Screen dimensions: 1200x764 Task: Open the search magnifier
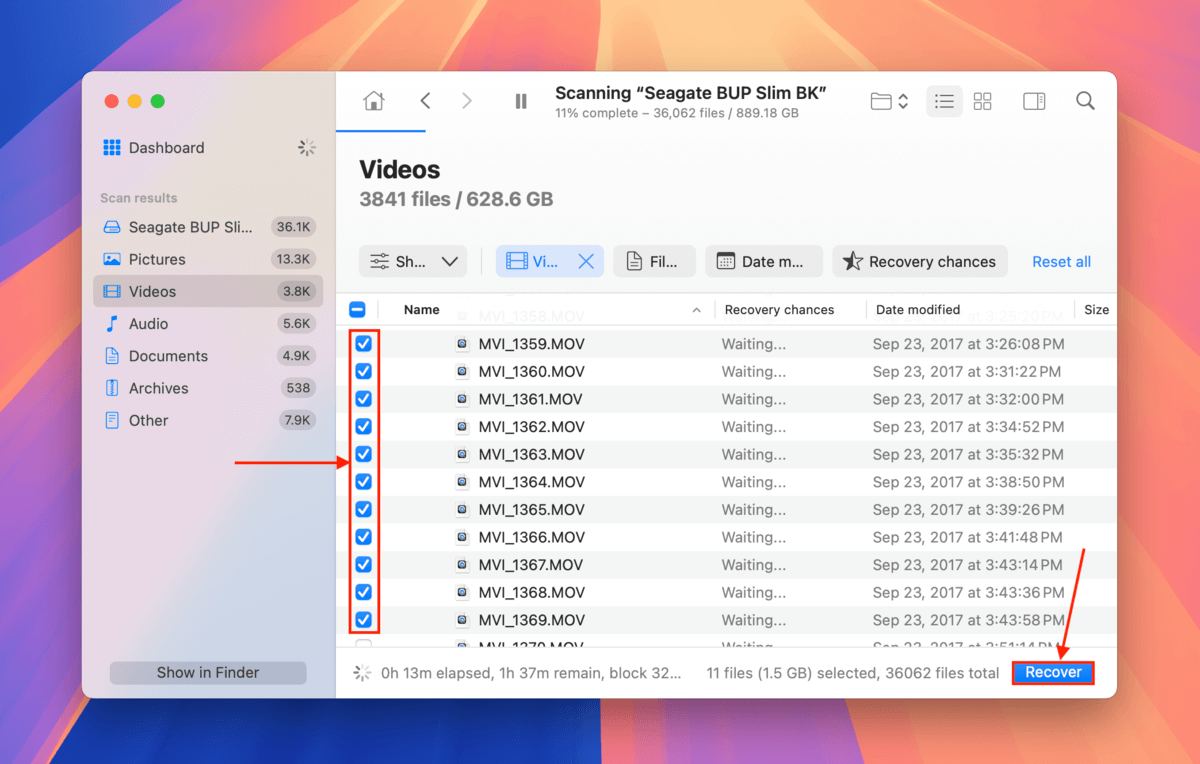point(1085,101)
